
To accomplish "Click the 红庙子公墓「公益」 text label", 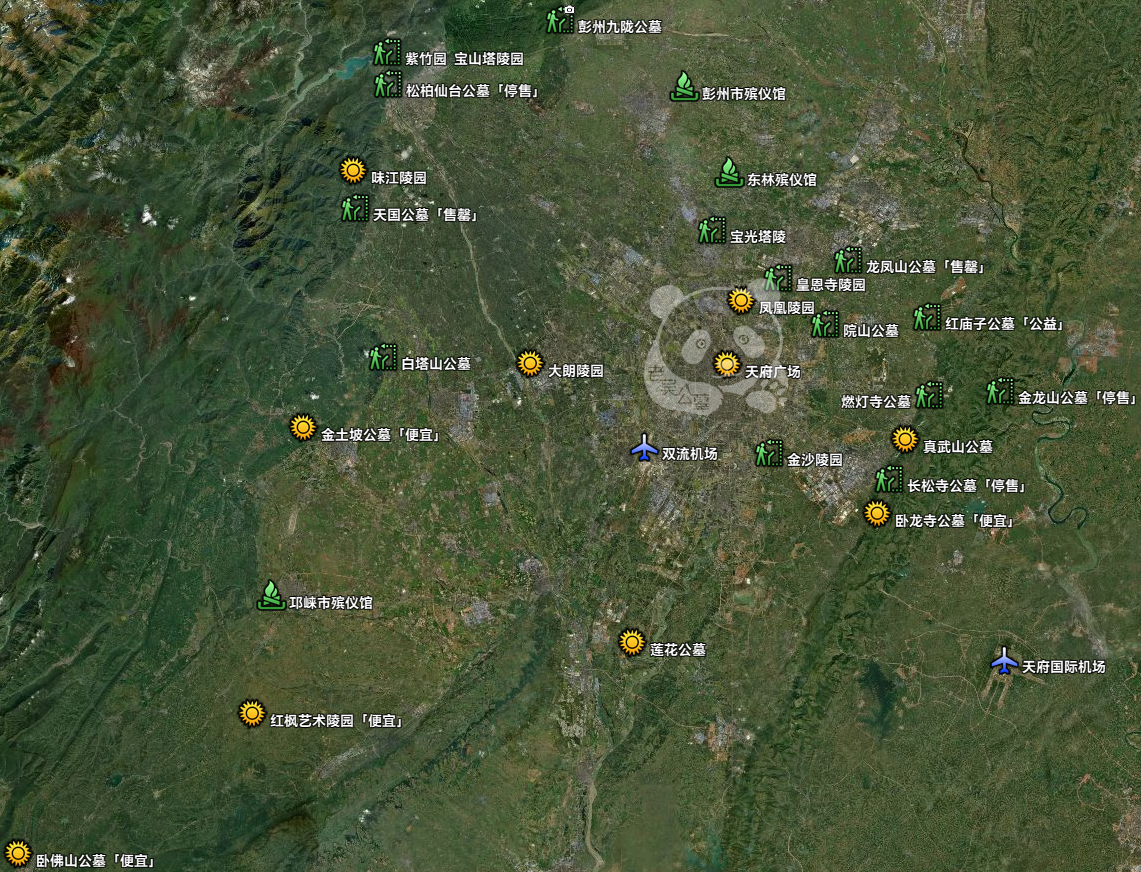I will pos(1004,324).
